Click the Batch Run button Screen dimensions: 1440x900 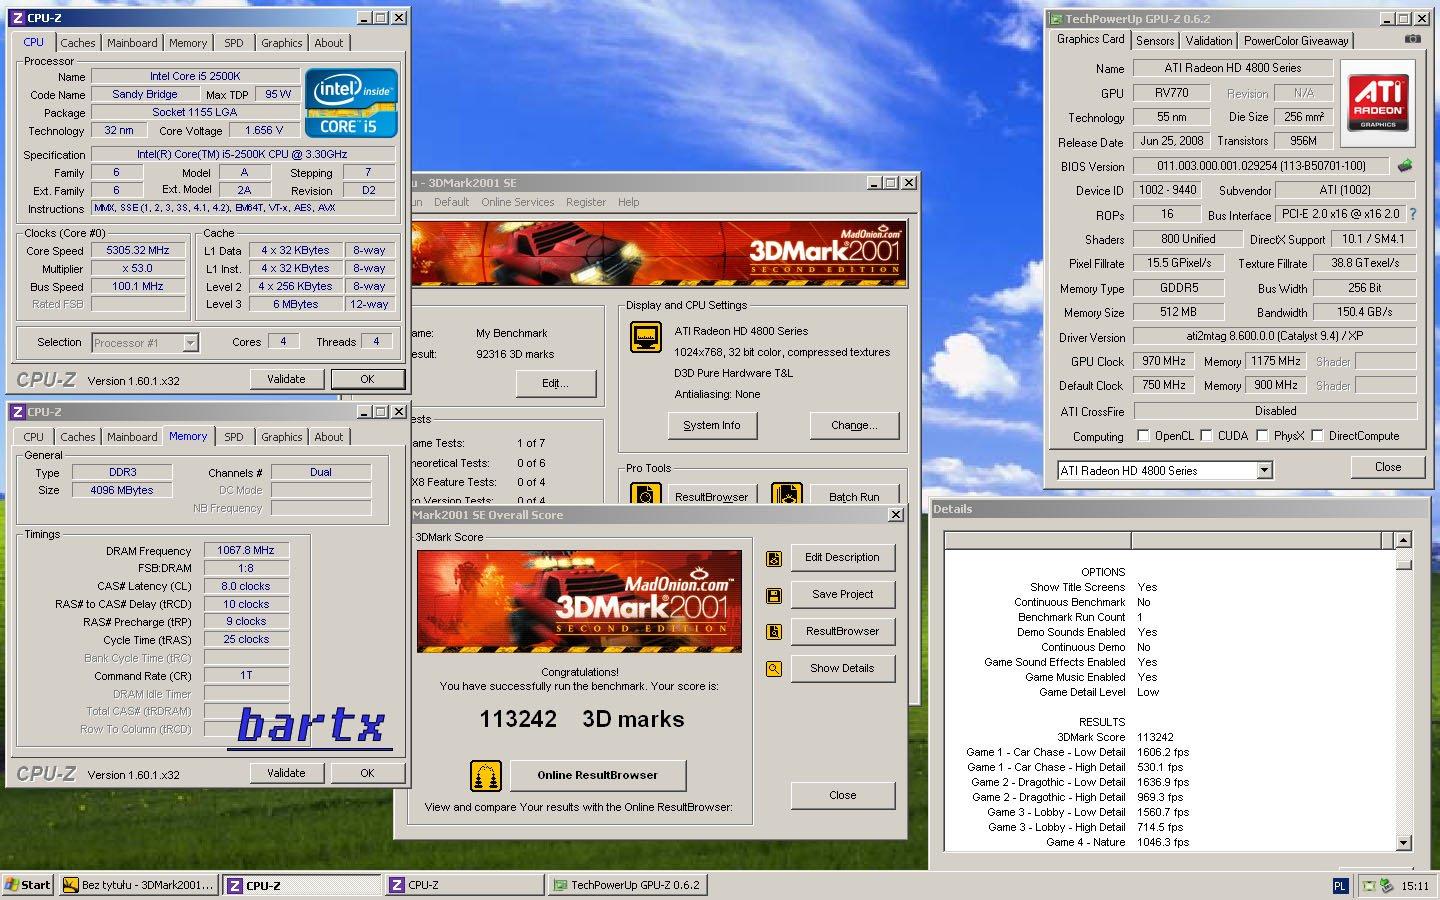coord(854,497)
